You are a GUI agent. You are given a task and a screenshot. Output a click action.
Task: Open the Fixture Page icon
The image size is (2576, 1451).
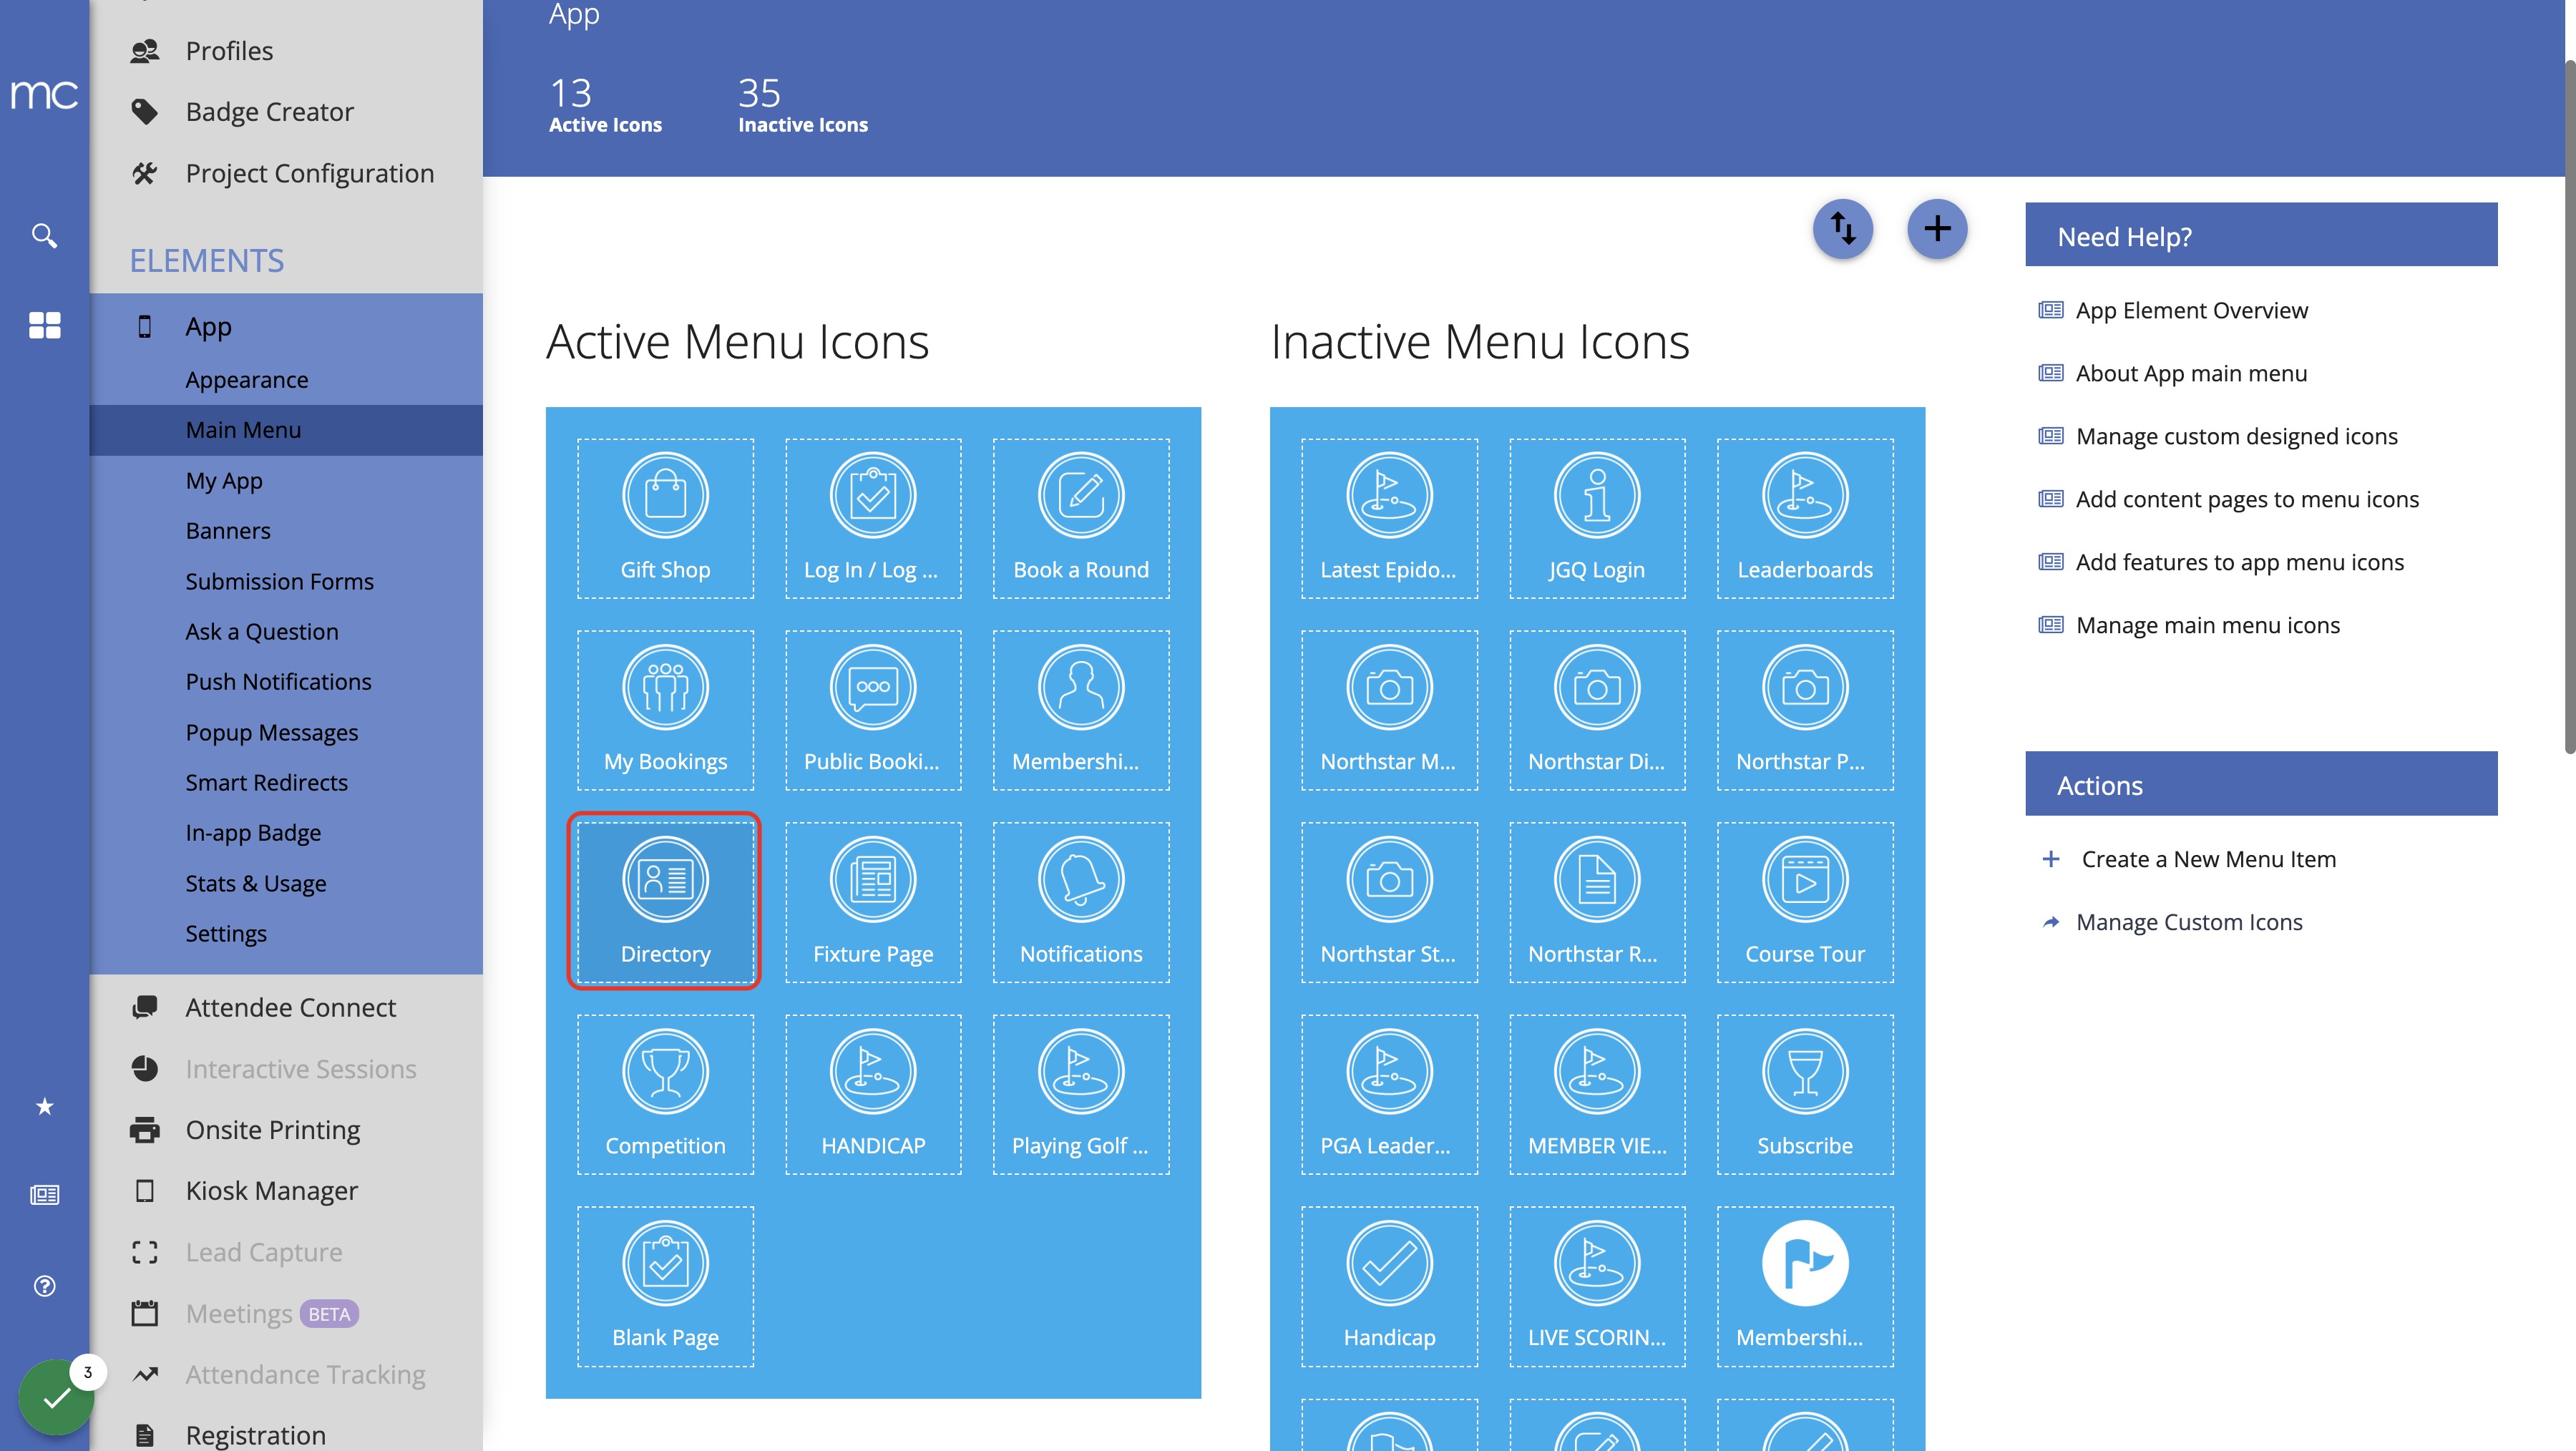(873, 902)
